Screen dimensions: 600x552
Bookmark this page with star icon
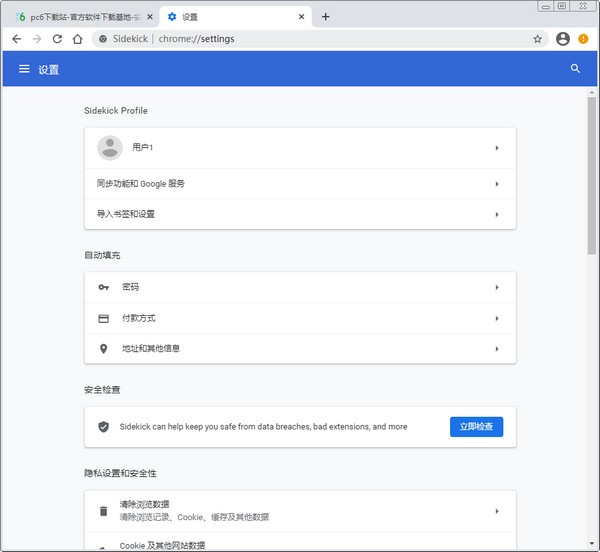click(x=537, y=39)
